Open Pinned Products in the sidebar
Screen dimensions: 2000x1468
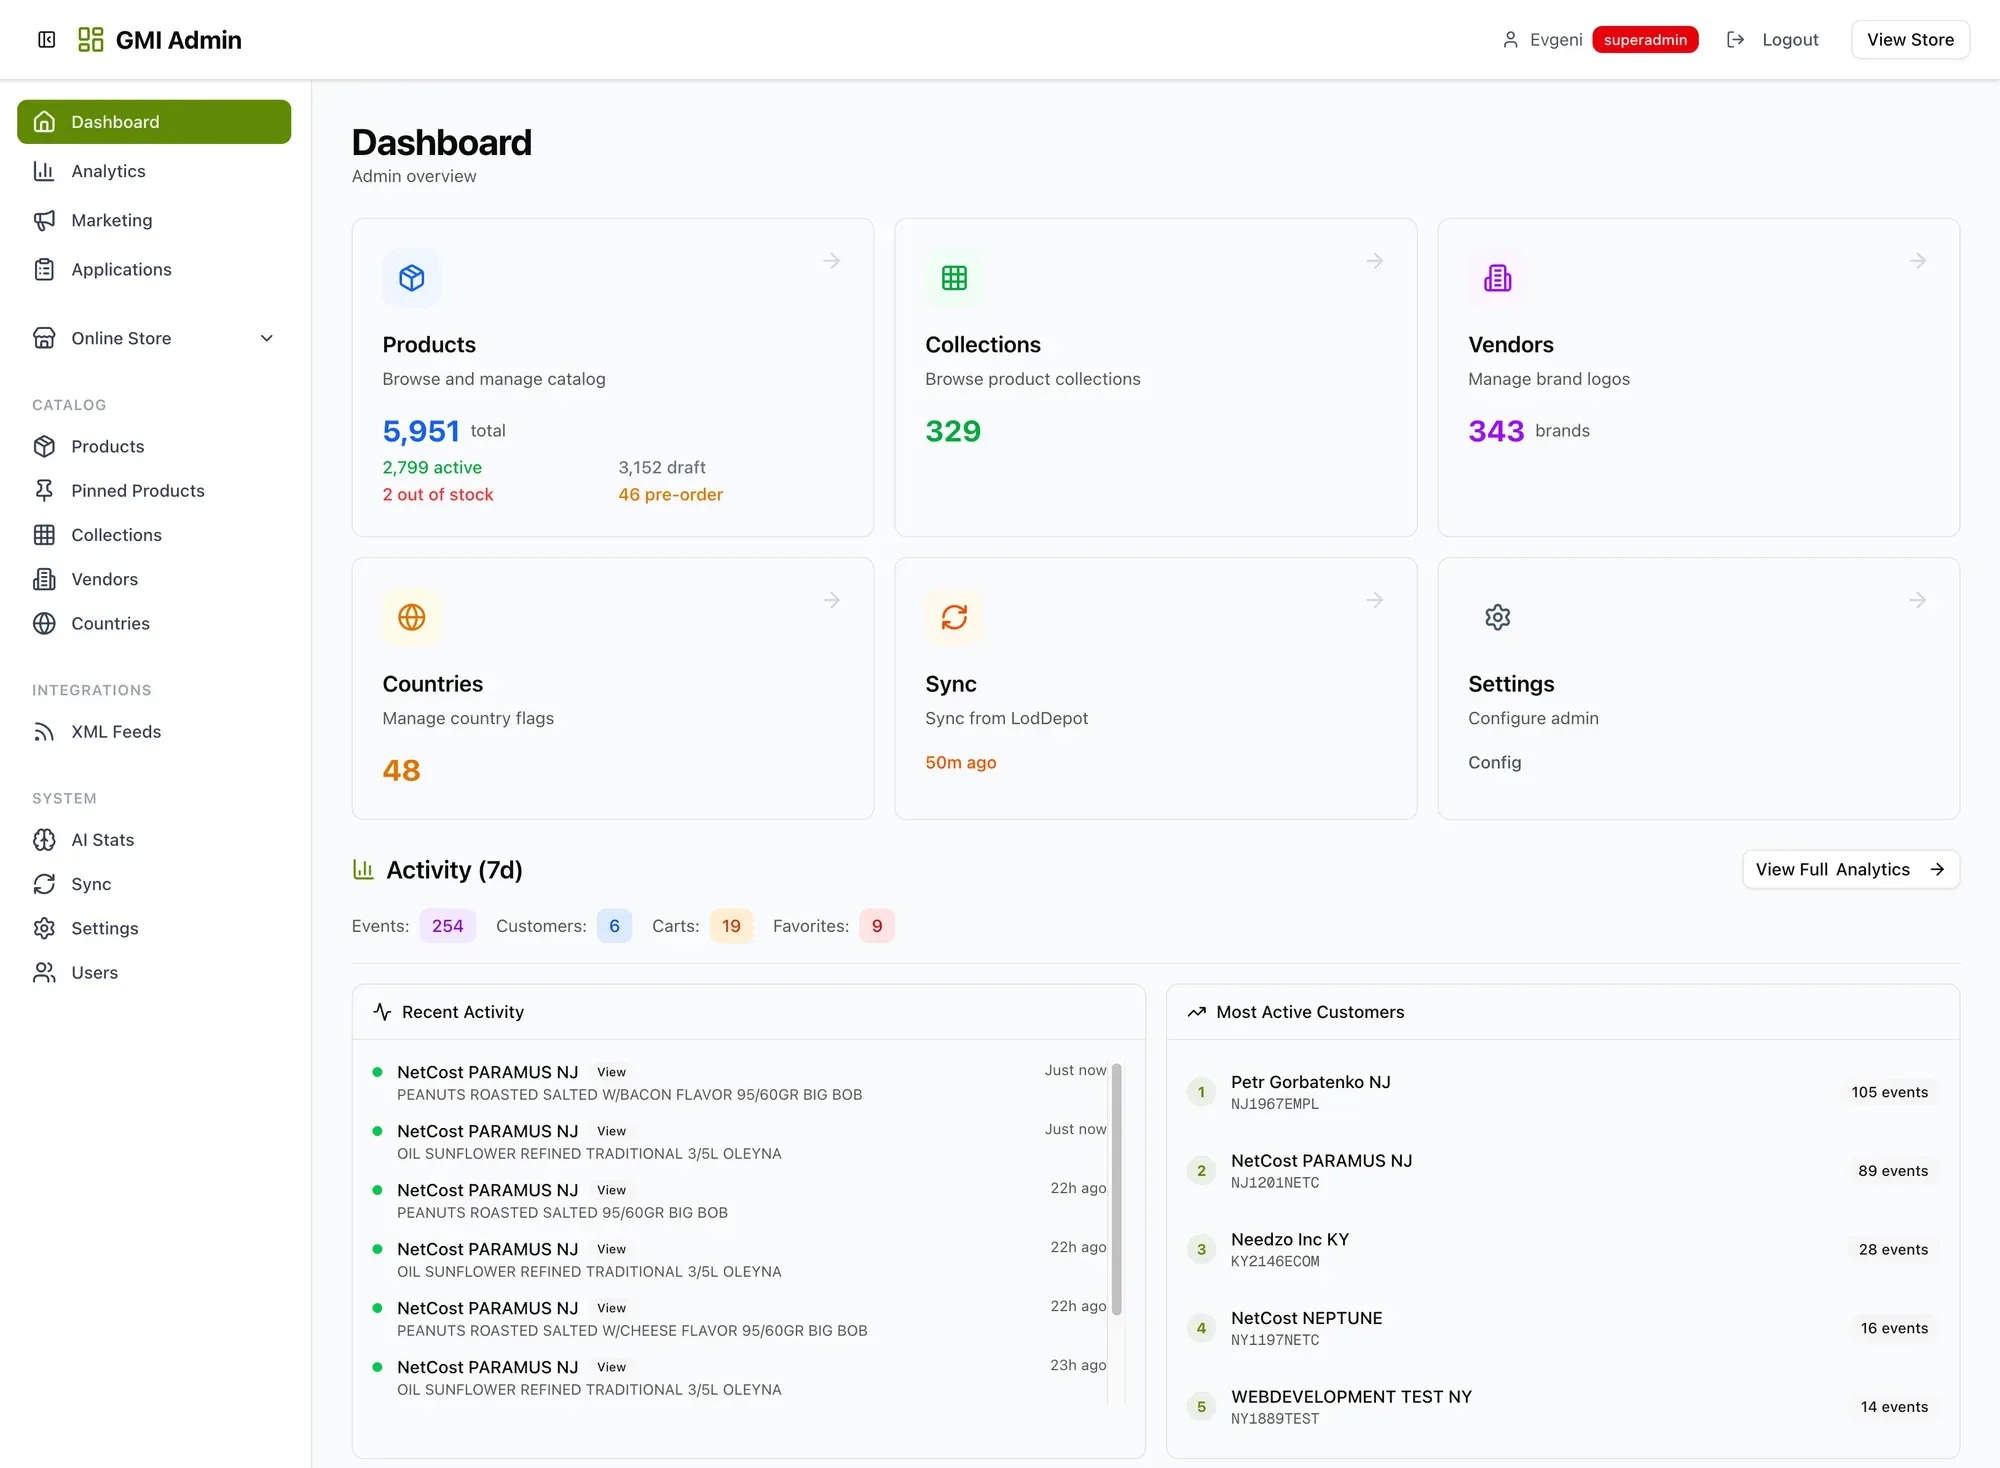coord(154,490)
